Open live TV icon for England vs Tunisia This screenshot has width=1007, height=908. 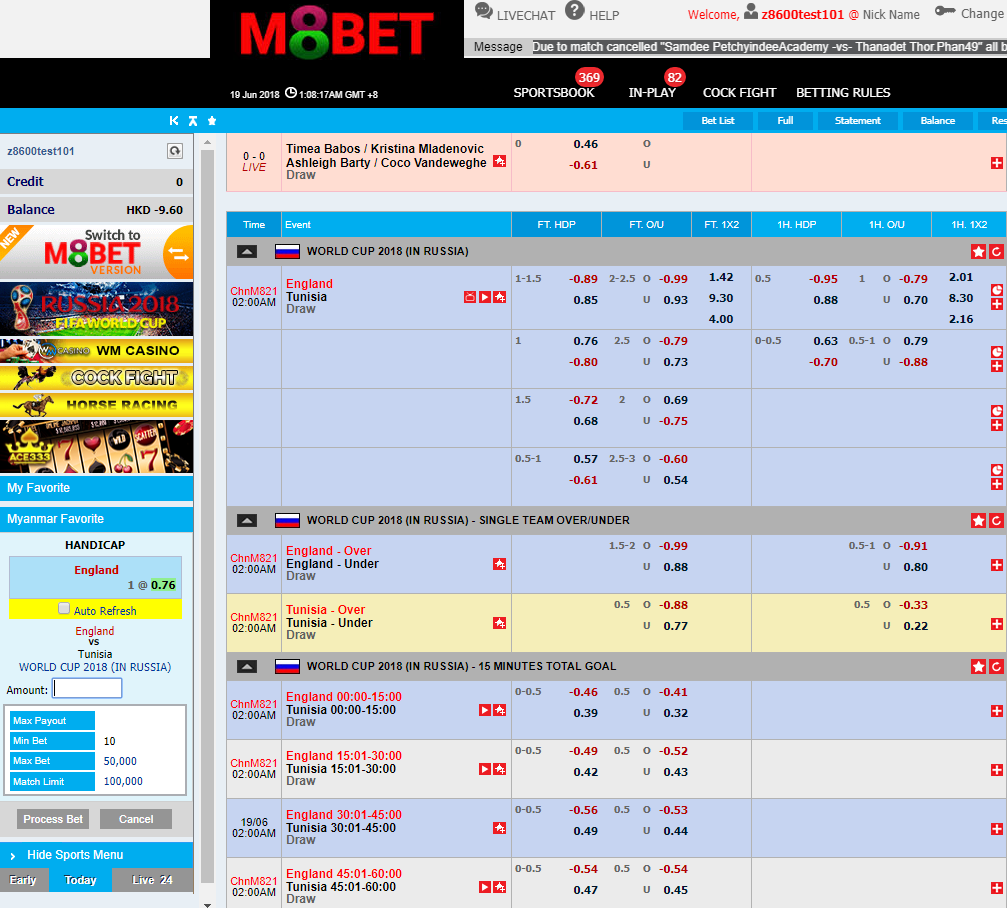point(470,297)
